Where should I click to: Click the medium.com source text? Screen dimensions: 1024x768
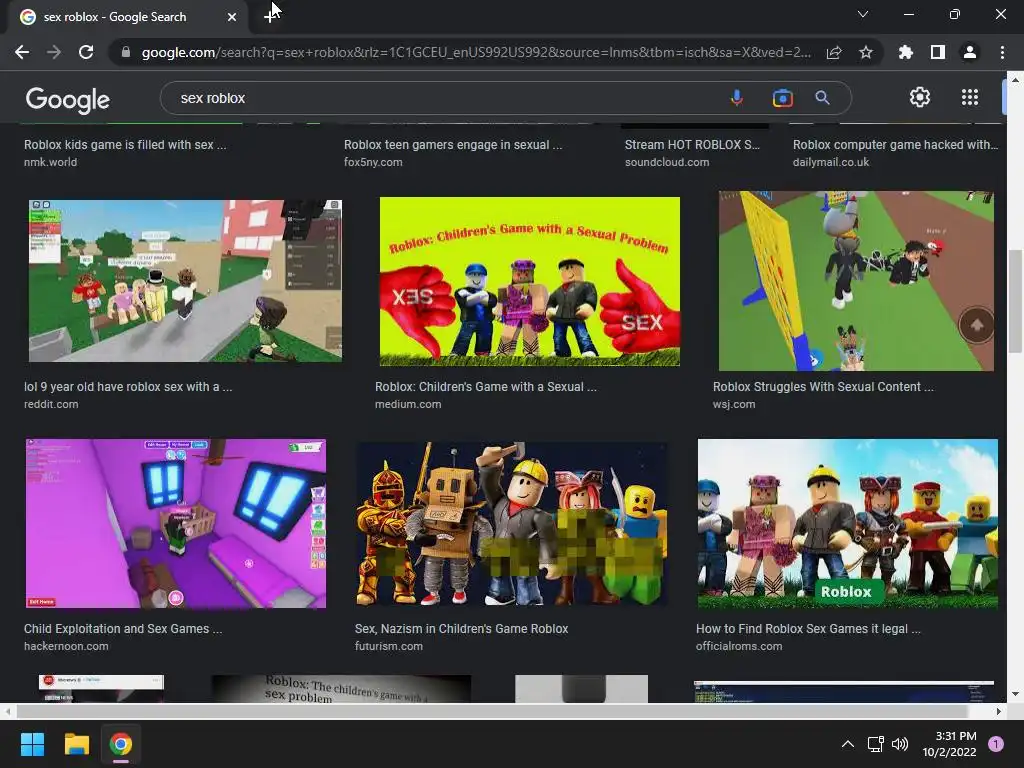coord(408,404)
